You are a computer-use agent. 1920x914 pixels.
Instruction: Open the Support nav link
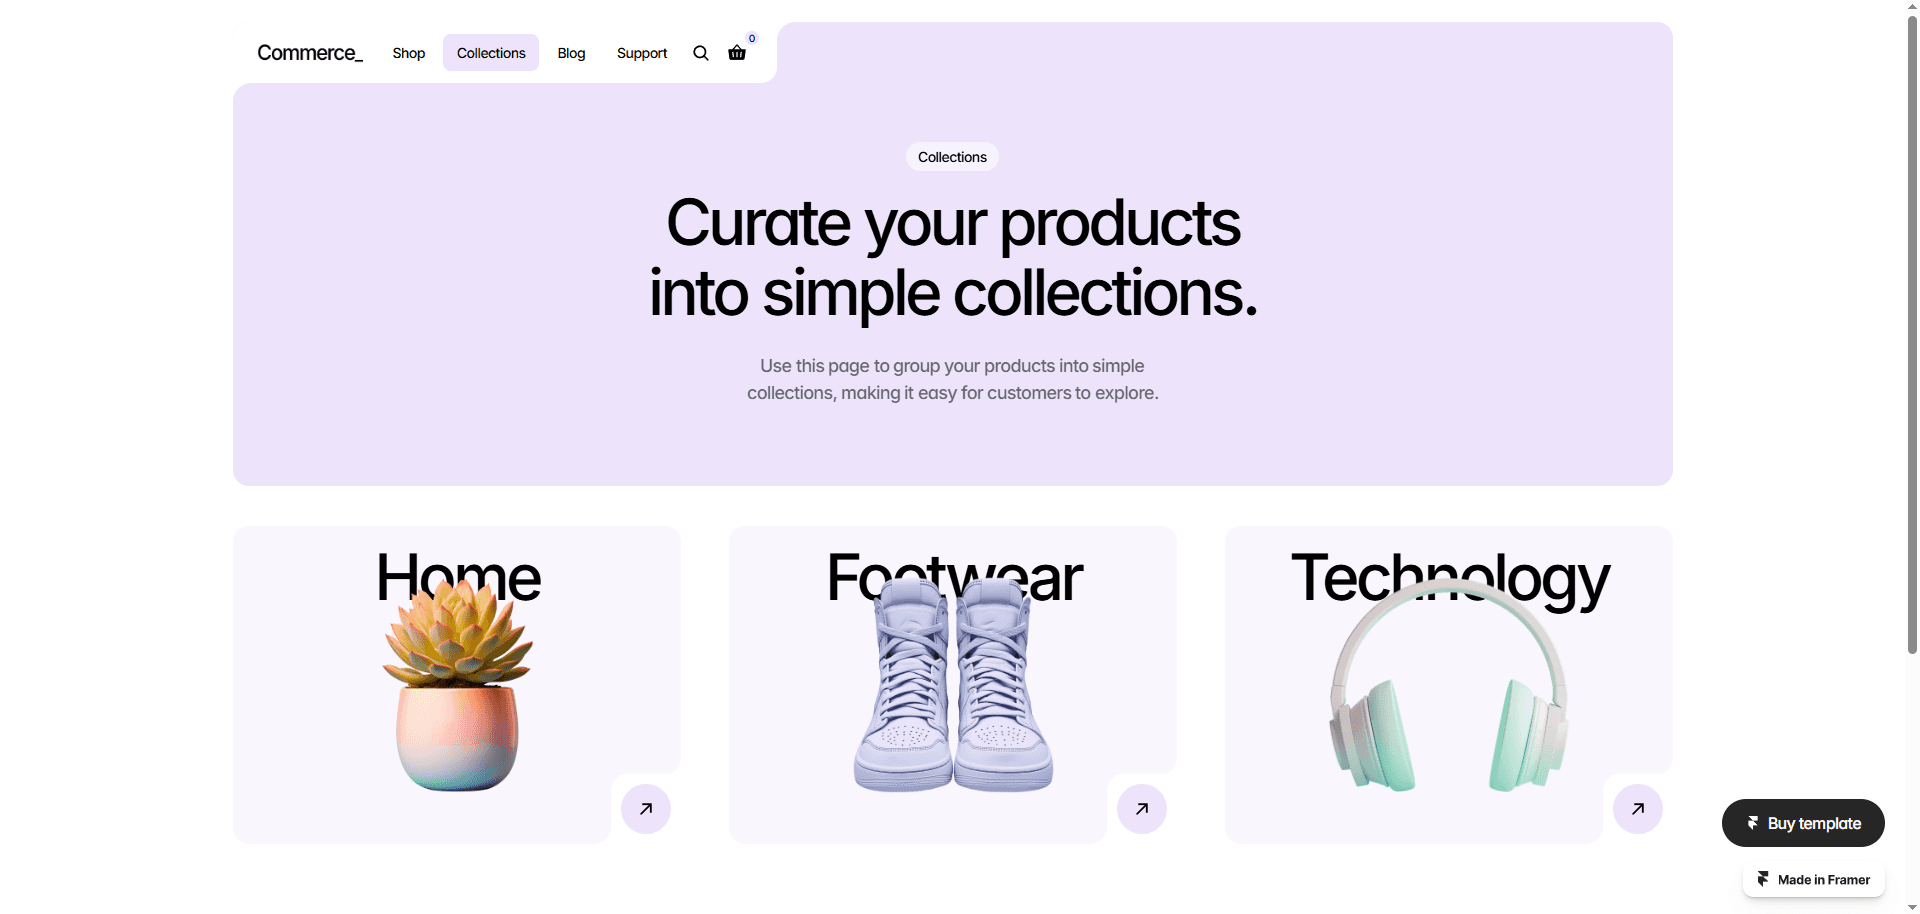tap(642, 53)
